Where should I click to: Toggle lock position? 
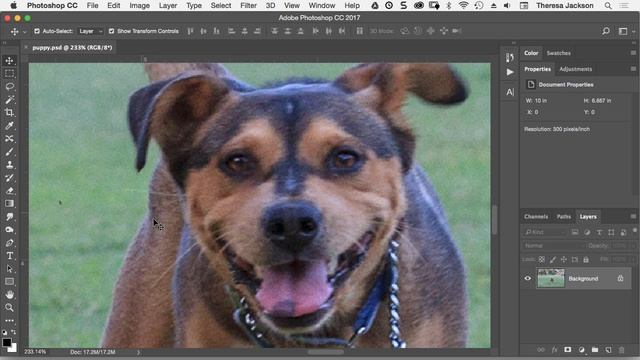coord(564,260)
